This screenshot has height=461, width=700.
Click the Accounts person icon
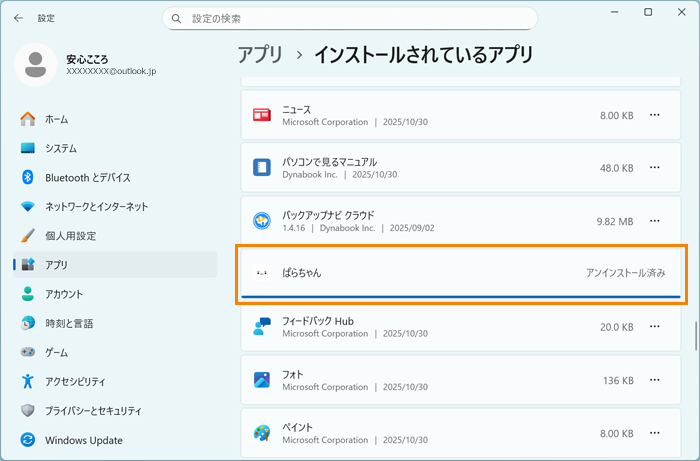pyautogui.click(x=28, y=294)
